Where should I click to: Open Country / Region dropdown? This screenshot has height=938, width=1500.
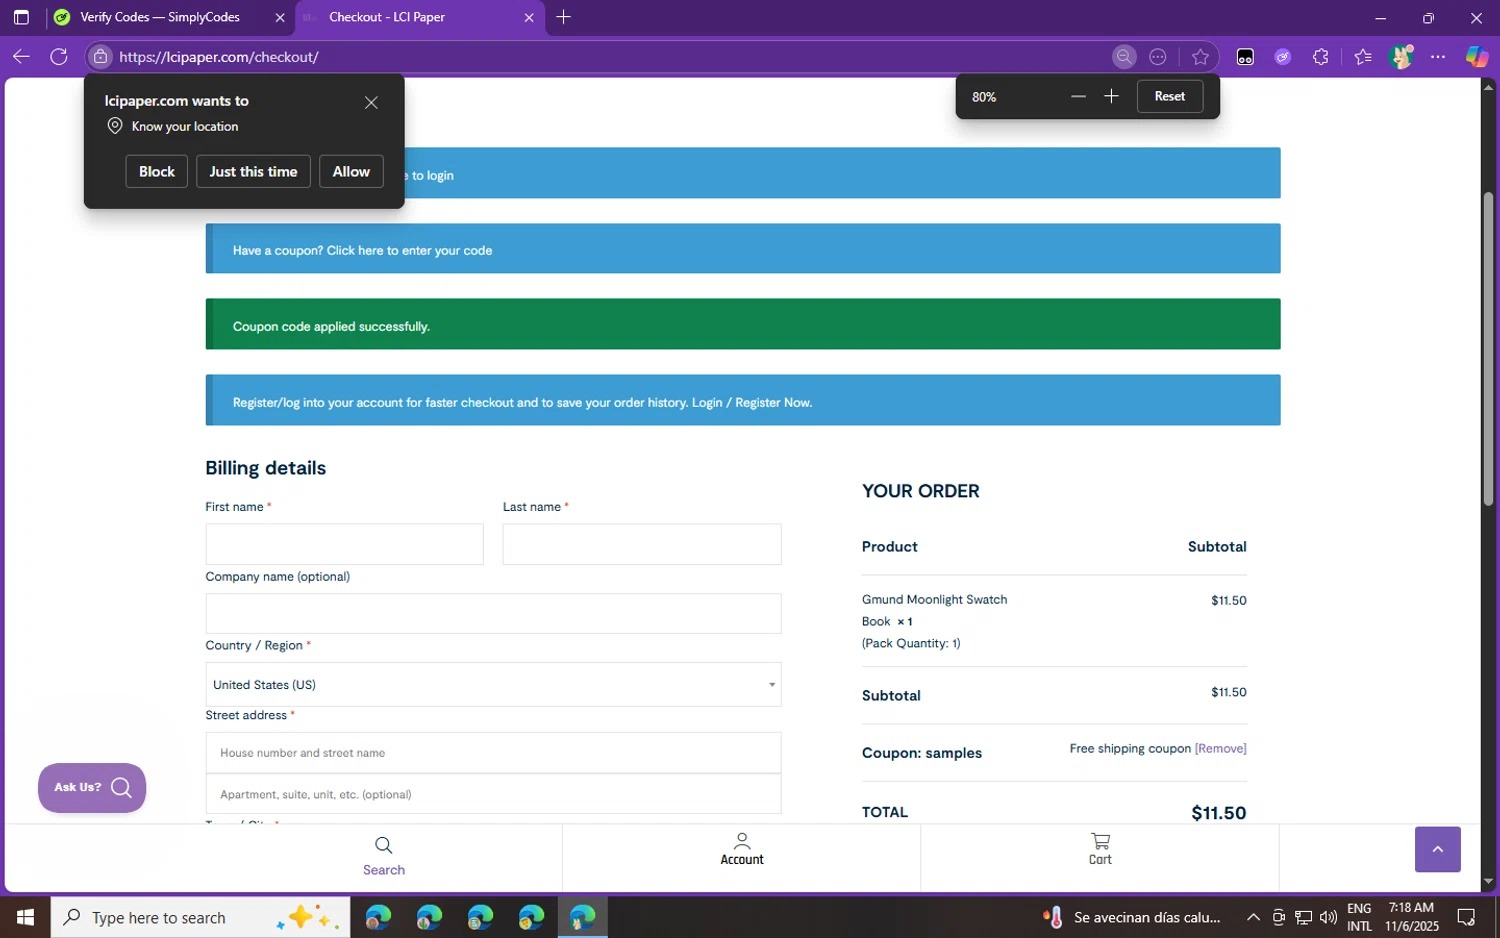493,685
